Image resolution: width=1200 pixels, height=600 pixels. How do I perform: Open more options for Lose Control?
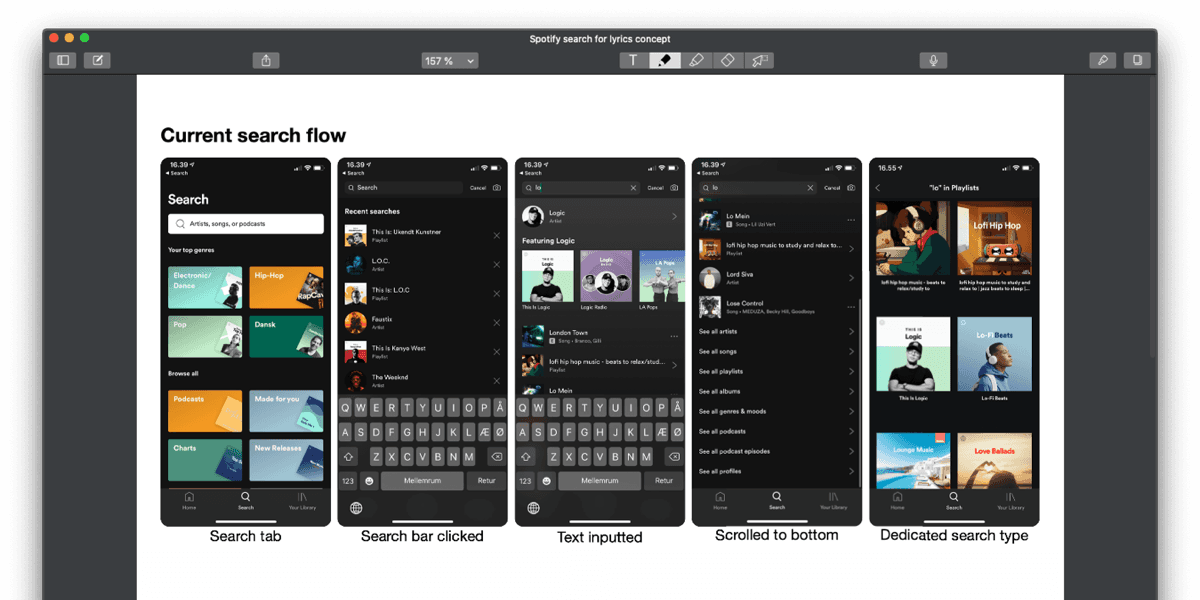click(x=851, y=307)
